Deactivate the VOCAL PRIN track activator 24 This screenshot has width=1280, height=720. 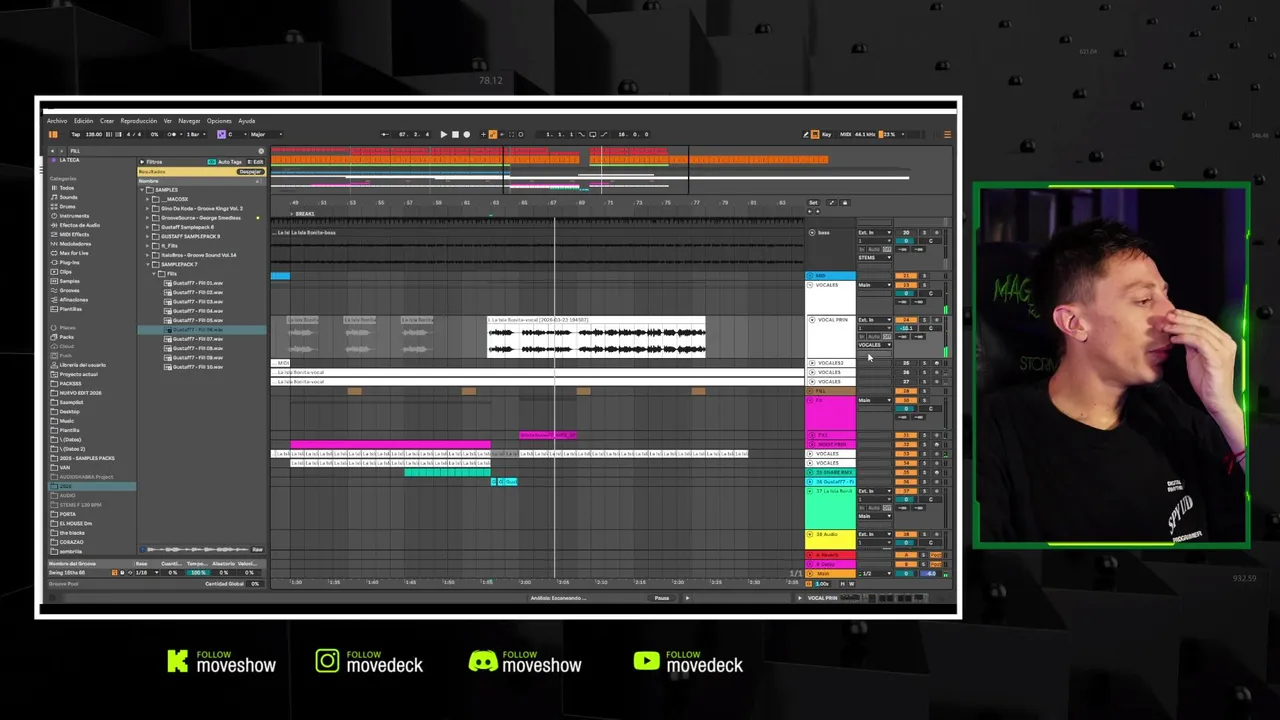(906, 320)
